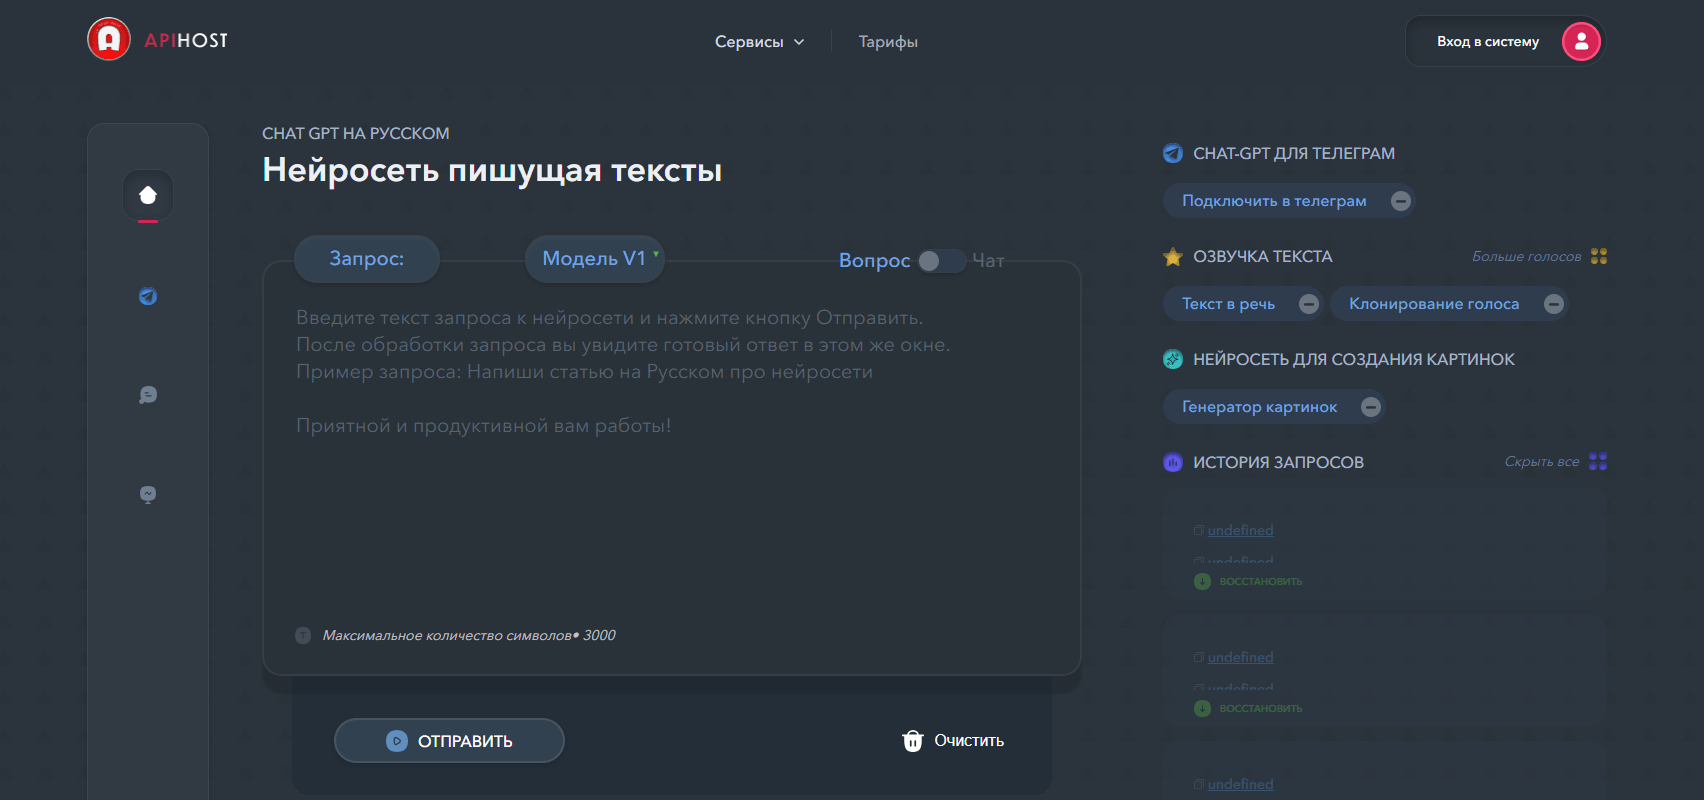The width and height of the screenshot is (1704, 800).
Task: Click the grid icon beside Скрыть все
Action: pyautogui.click(x=1598, y=461)
